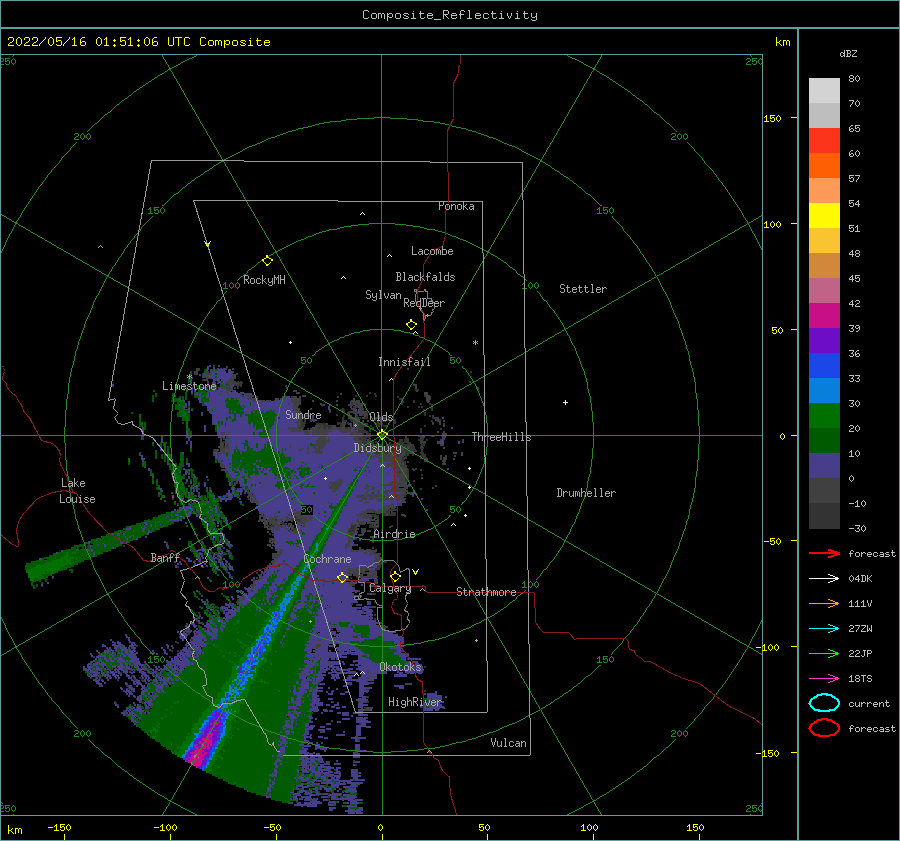This screenshot has height=841, width=900.
Task: Select the 80 dBZ light gray swatch
Action: pos(824,90)
